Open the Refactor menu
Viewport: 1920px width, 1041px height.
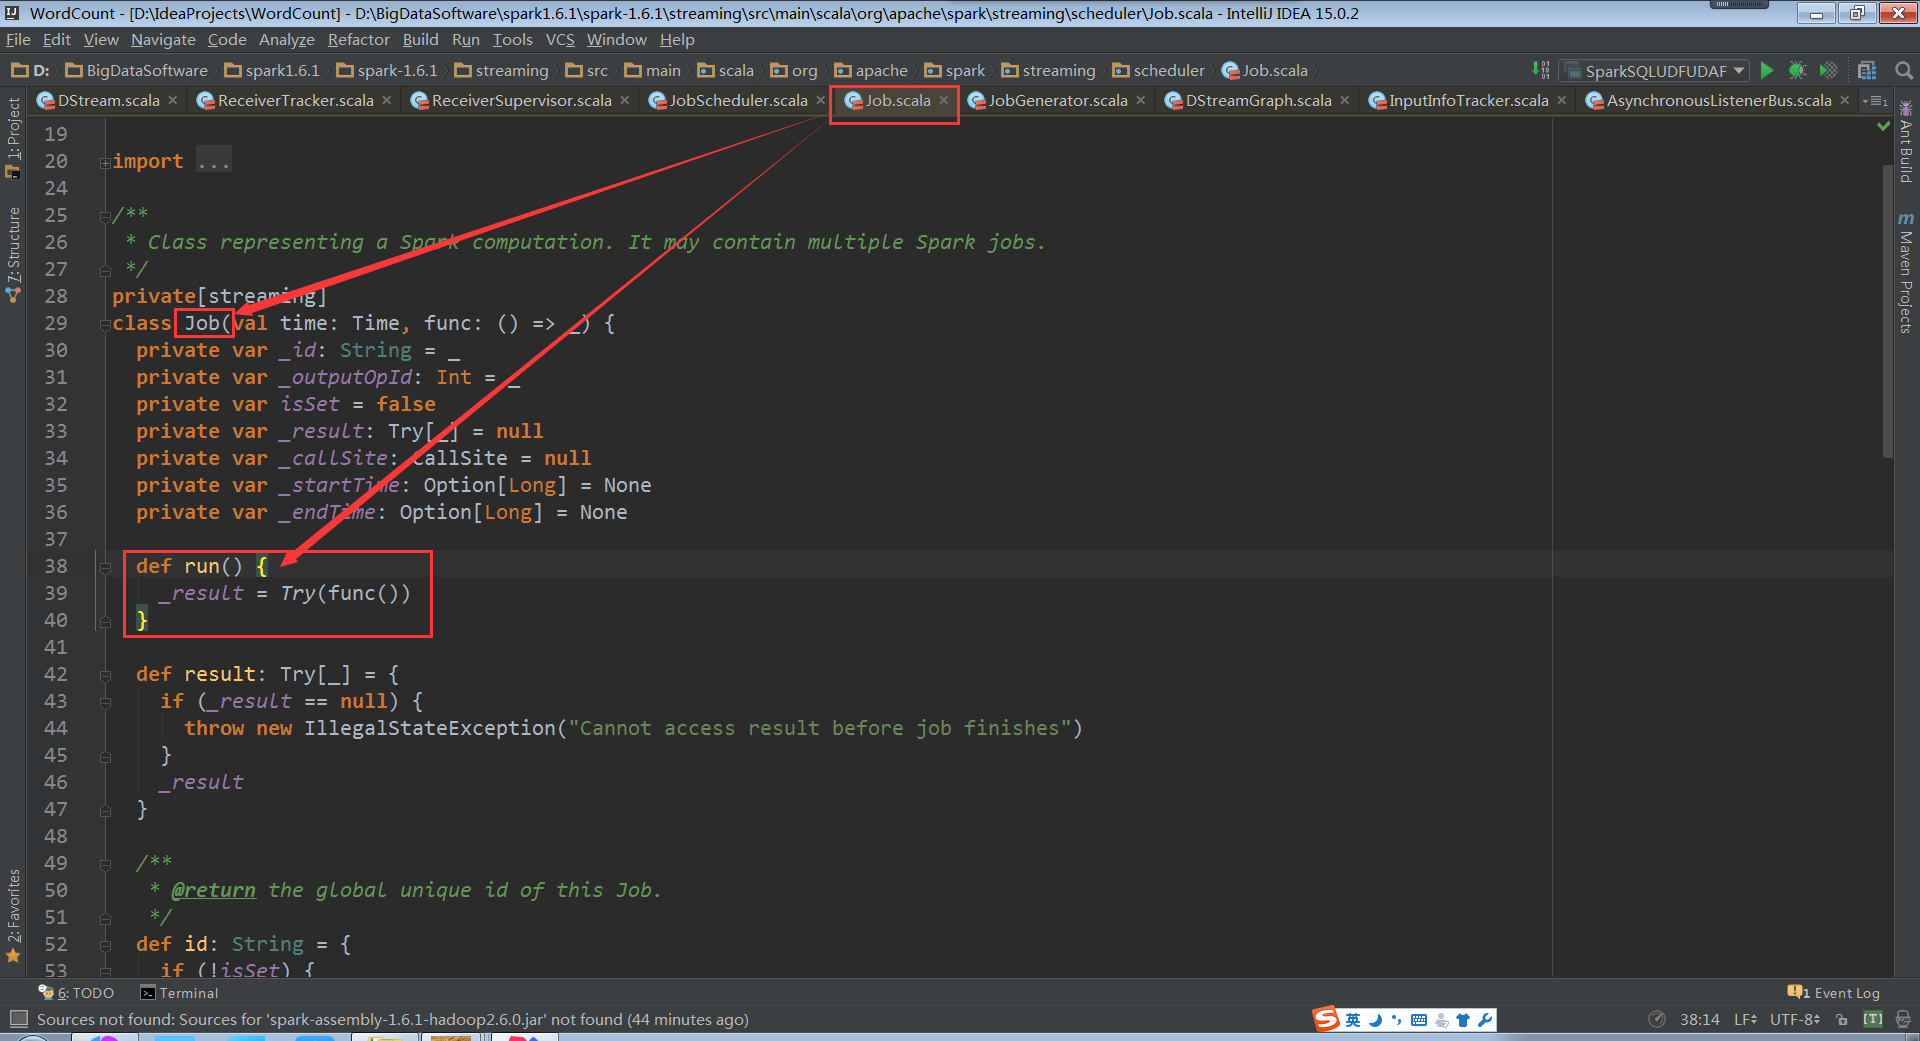(358, 40)
